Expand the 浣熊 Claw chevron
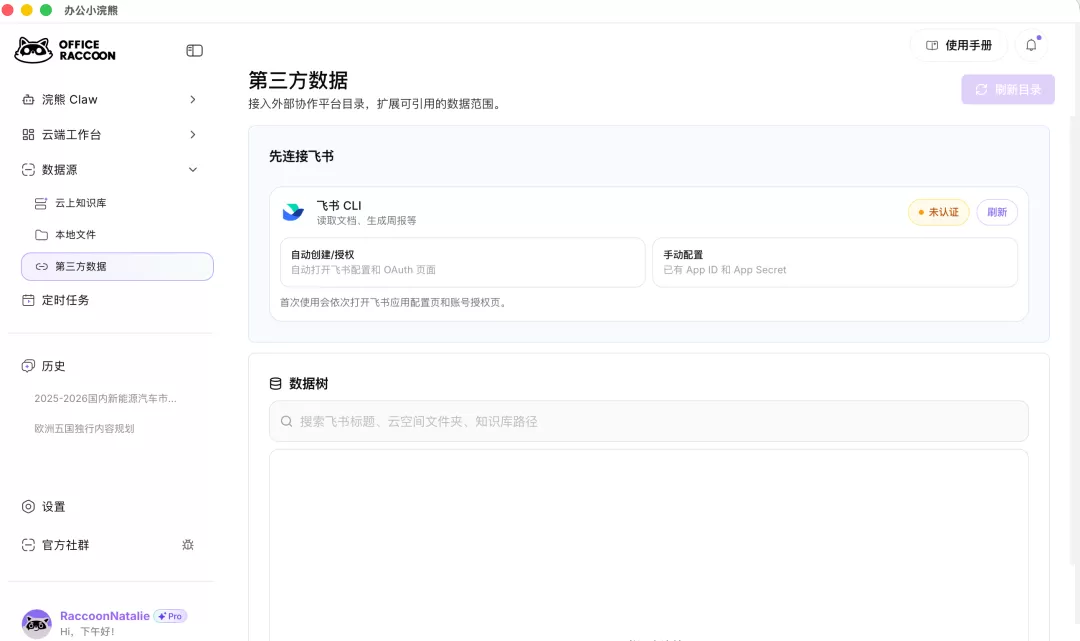The height and width of the screenshot is (641, 1080). (x=193, y=99)
